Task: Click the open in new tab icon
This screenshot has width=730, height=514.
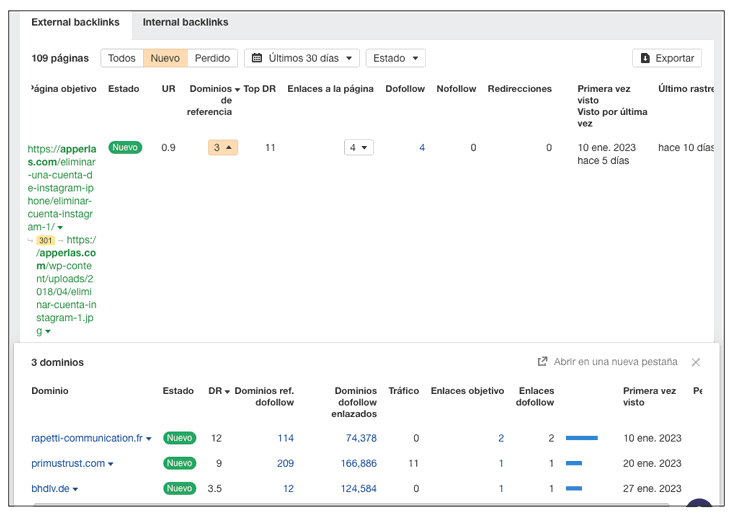Action: (x=542, y=362)
